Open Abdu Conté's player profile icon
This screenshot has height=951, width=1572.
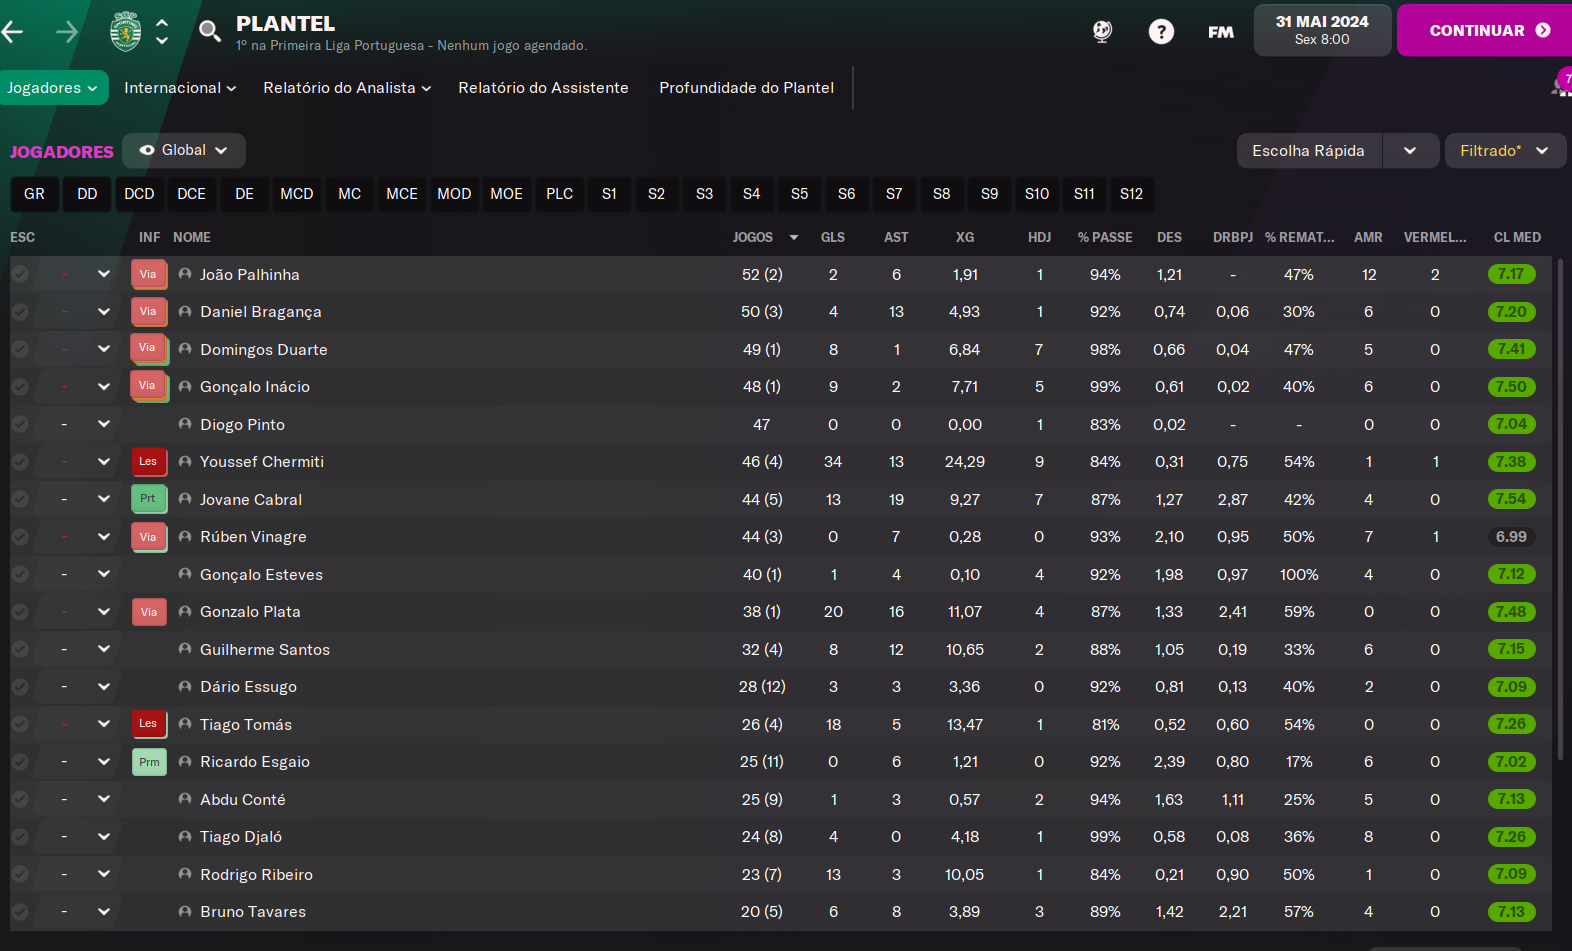(185, 799)
